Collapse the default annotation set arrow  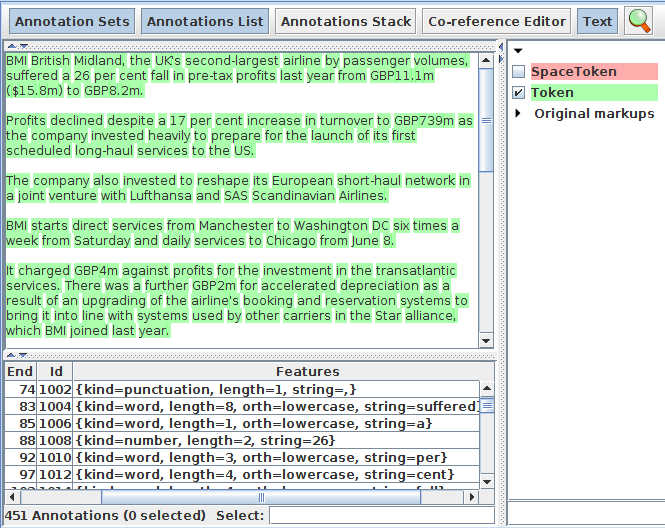point(518,51)
